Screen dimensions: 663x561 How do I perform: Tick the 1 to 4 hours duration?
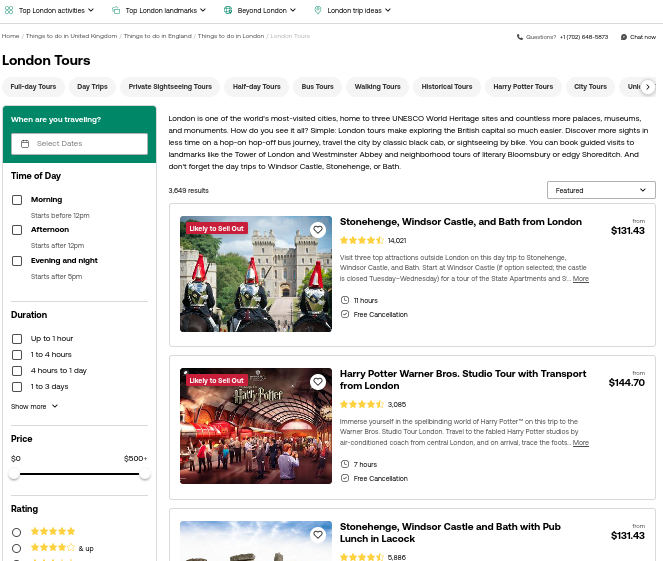tap(17, 355)
